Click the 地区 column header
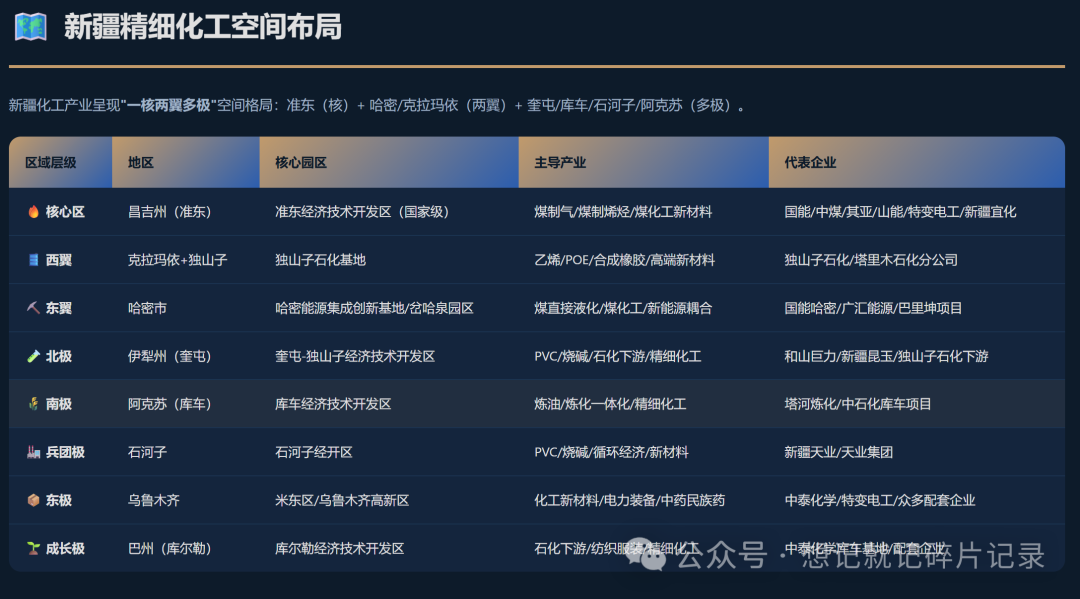This screenshot has width=1080, height=599. pyautogui.click(x=186, y=162)
